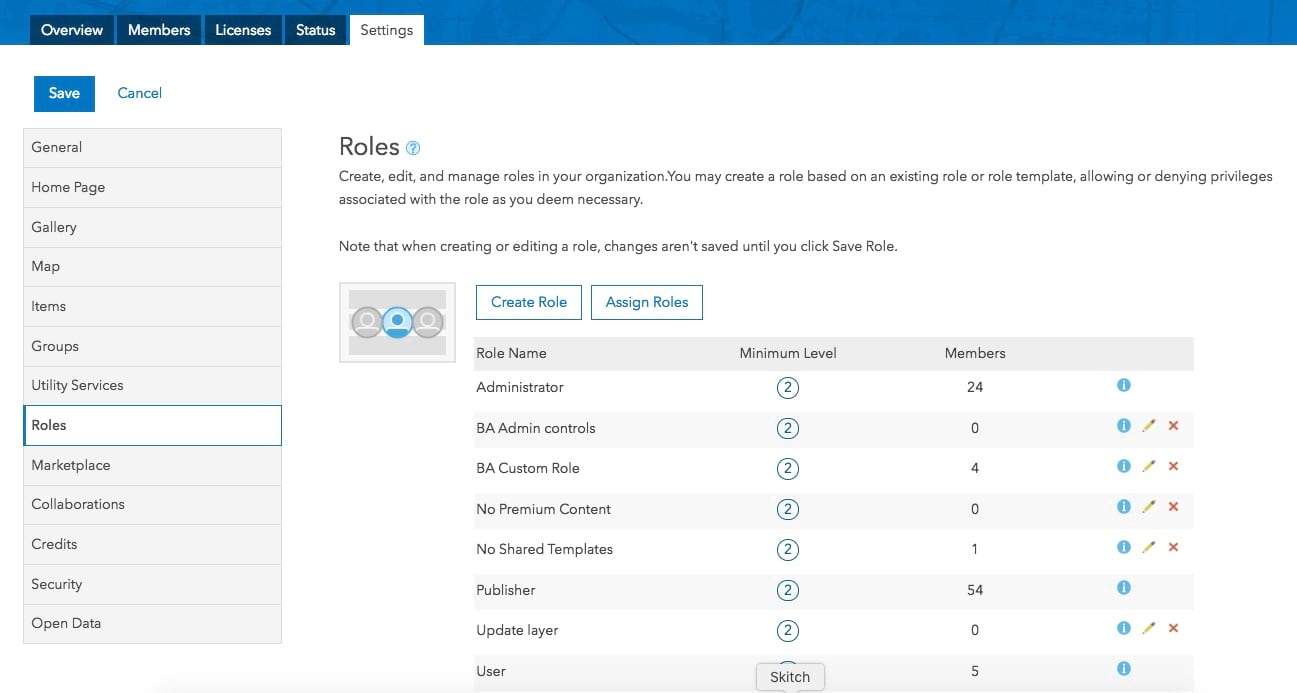View info for the Publisher role
The width and height of the screenshot is (1297, 693).
click(x=1123, y=588)
